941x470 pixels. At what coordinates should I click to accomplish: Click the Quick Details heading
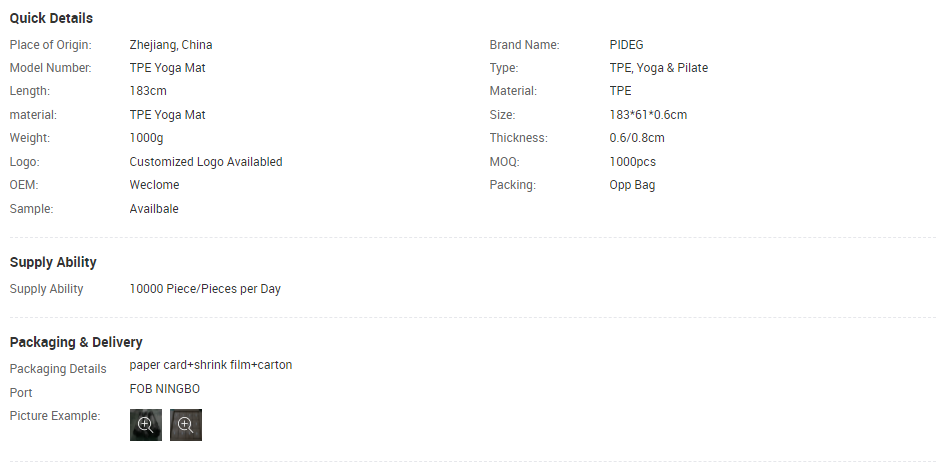tap(51, 18)
